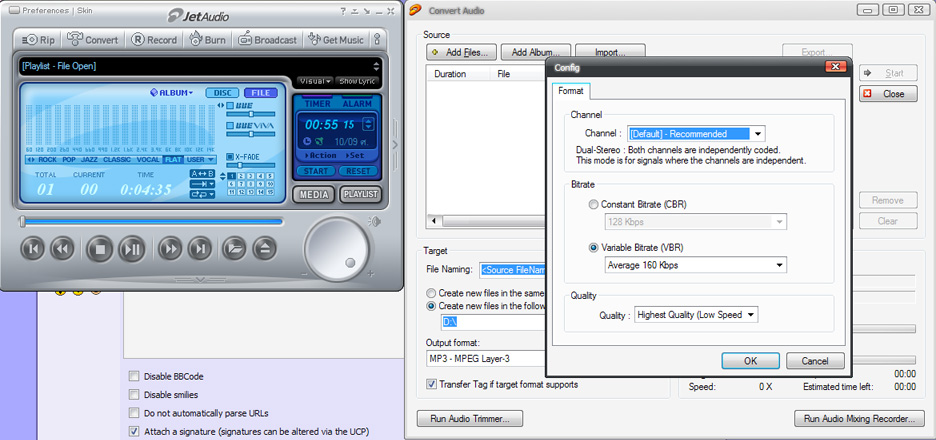Expand the playlist title dropdown arrows
This screenshot has height=440, width=936.
[x=376, y=66]
